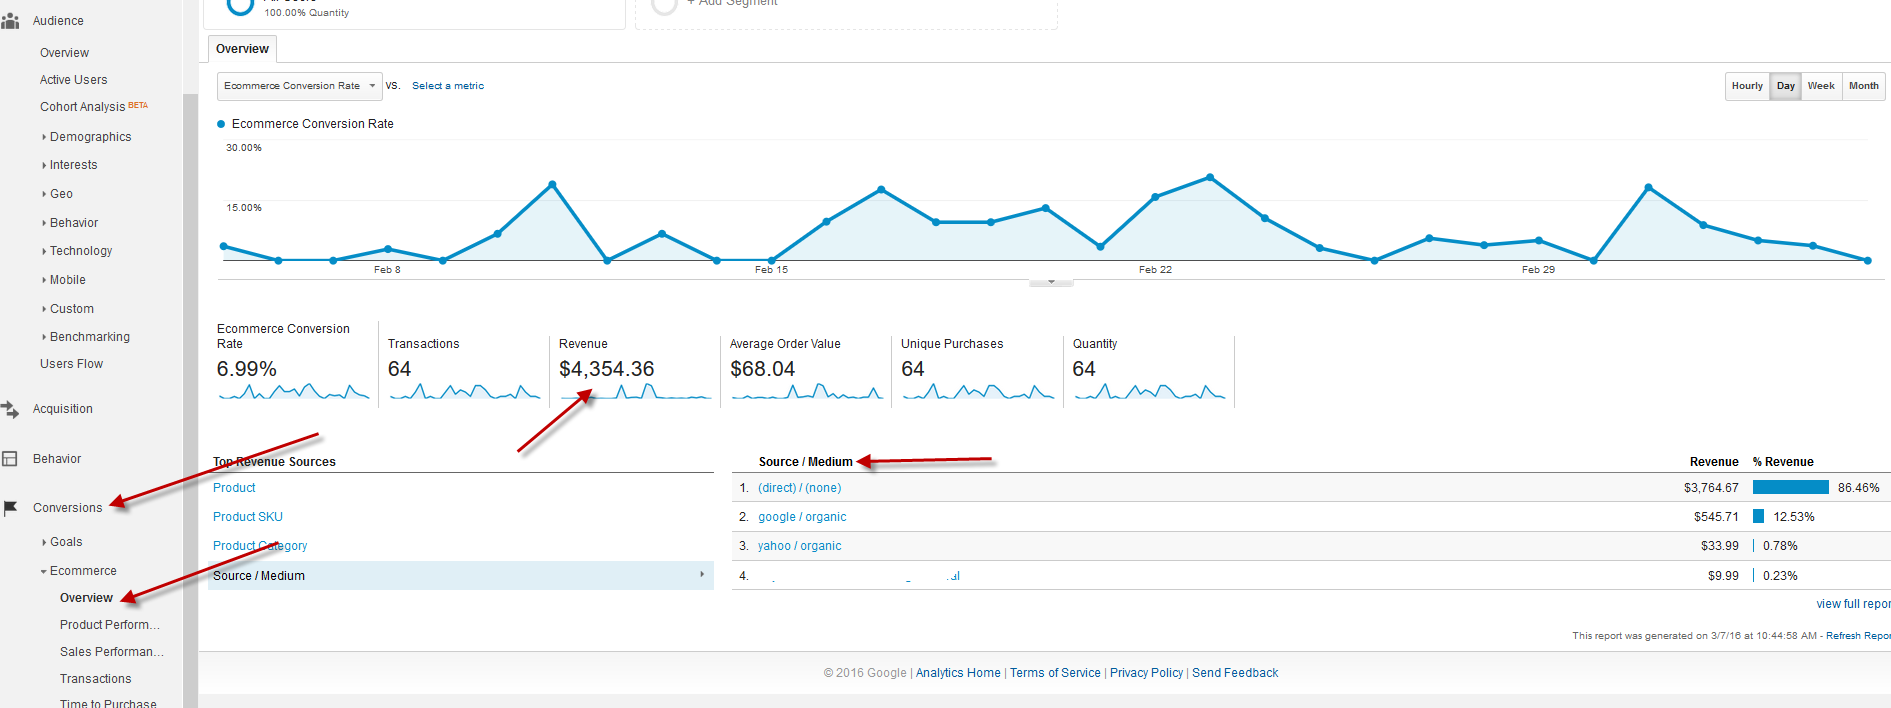Switch the chart to Hourly view

pos(1747,86)
